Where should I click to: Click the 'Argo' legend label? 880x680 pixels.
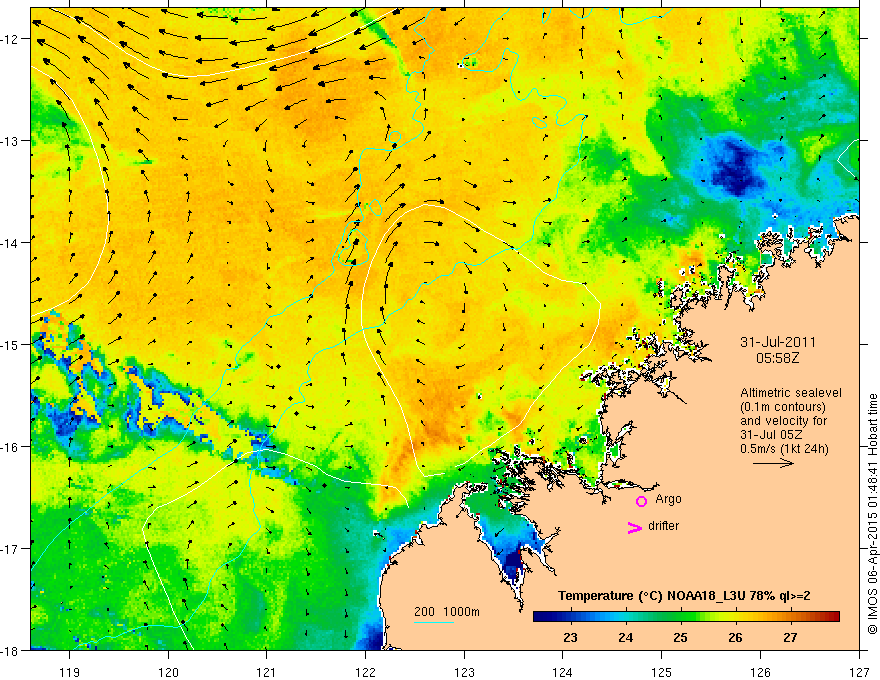(x=668, y=499)
